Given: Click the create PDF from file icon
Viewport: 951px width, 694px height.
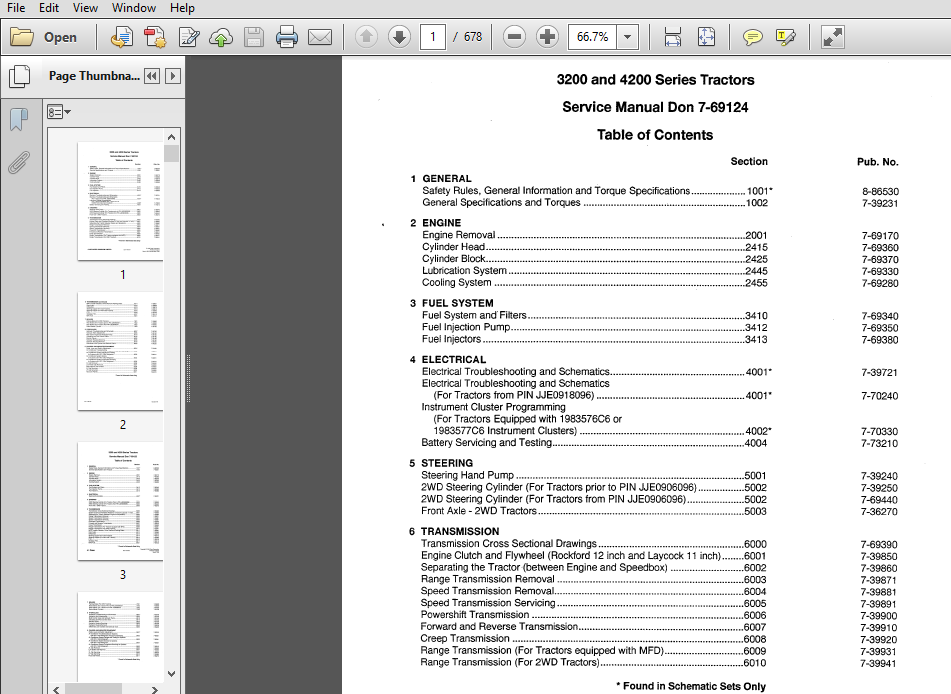Looking at the screenshot, I should click(x=121, y=38).
